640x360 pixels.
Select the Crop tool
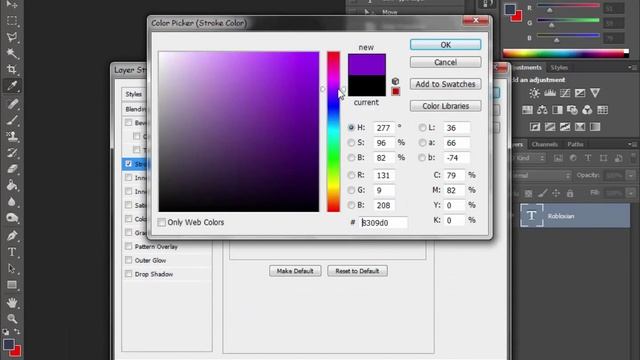click(12, 69)
